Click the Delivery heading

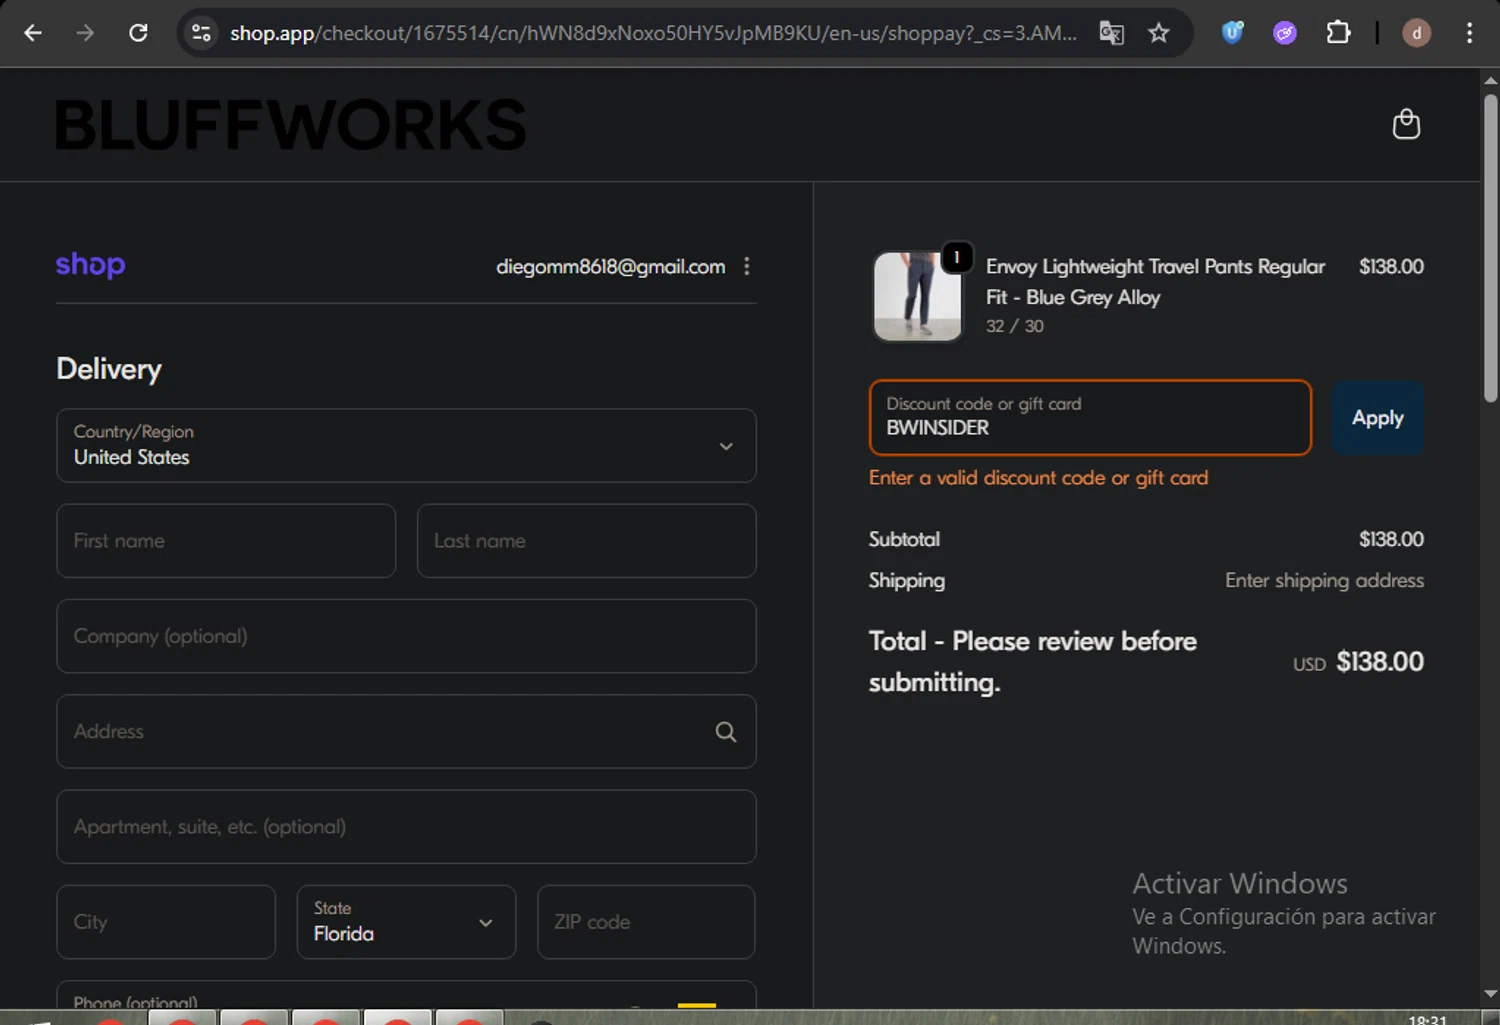pyautogui.click(x=109, y=369)
